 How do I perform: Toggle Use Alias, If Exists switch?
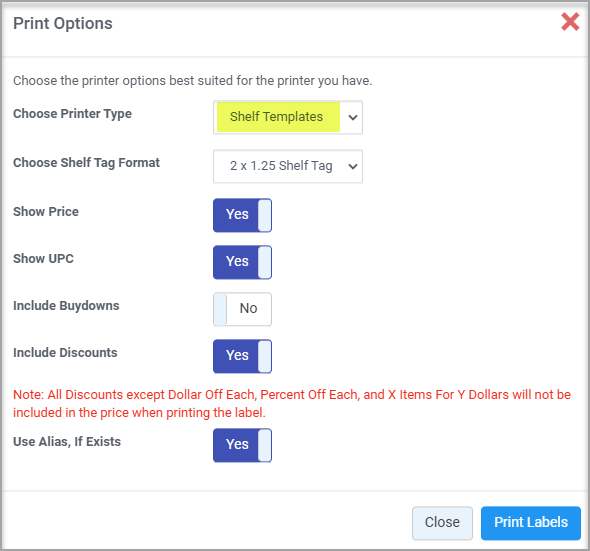pyautogui.click(x=242, y=445)
